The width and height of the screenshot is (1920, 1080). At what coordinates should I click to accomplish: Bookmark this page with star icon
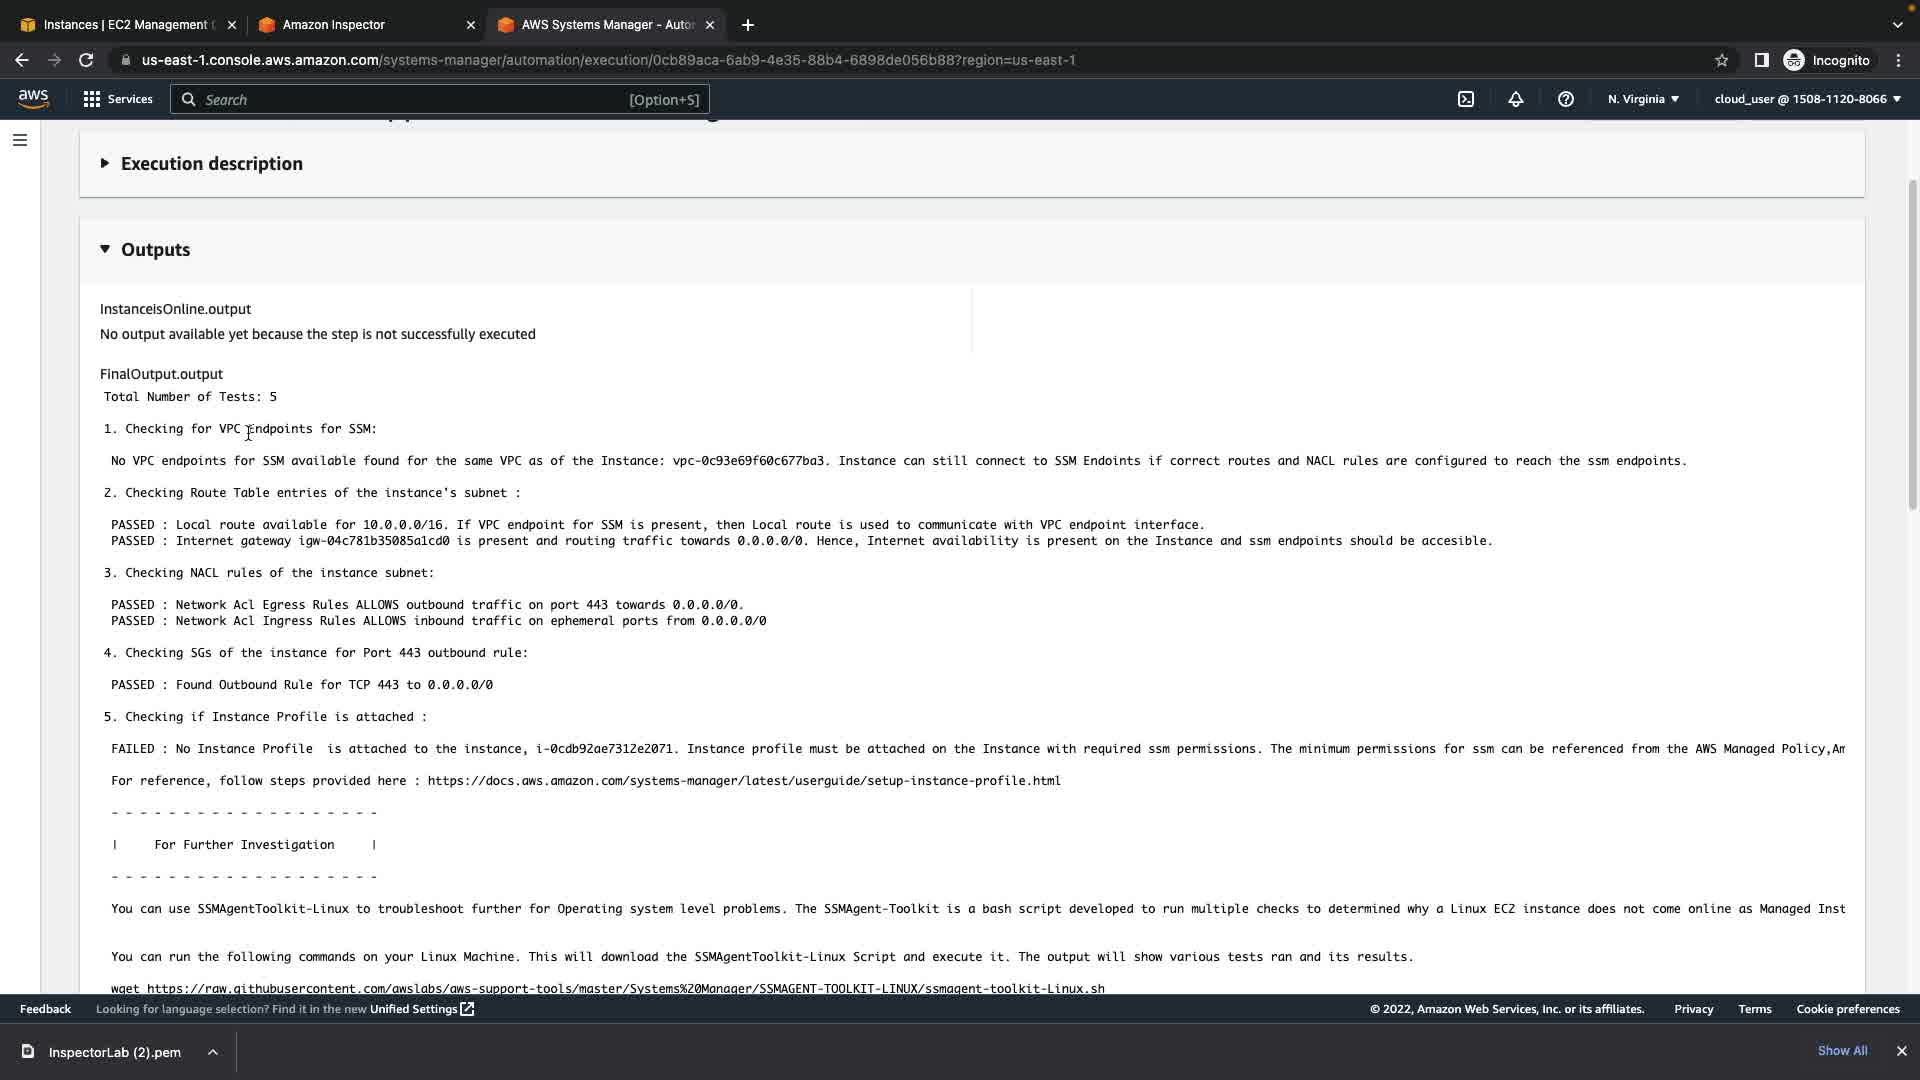1721,60
